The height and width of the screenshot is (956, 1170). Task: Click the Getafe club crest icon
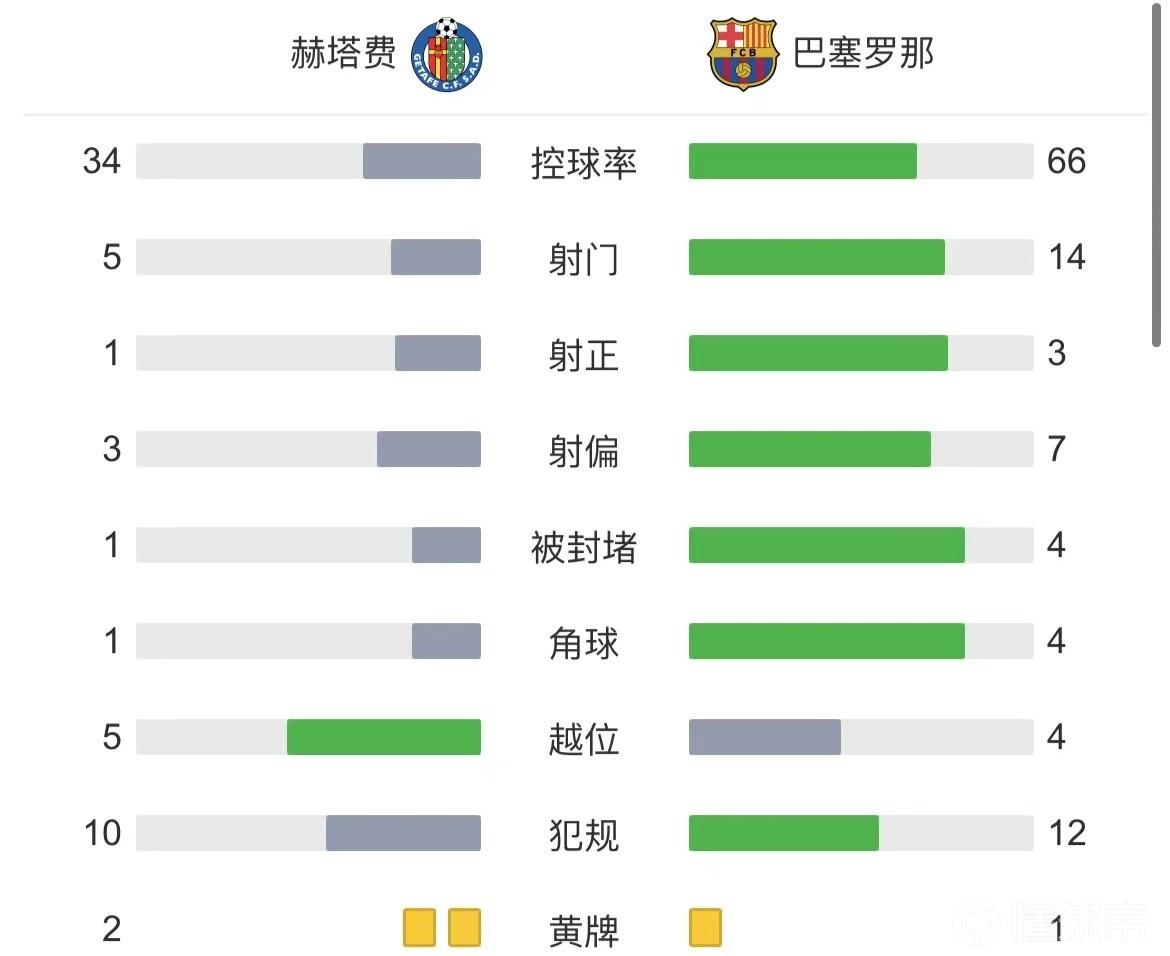[x=447, y=52]
